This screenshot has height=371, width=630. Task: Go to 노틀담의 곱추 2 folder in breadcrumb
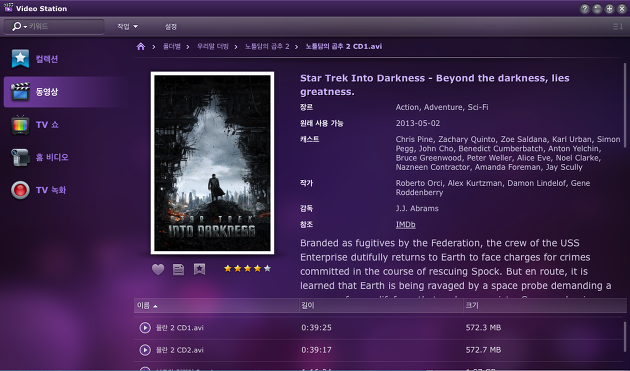tap(267, 47)
